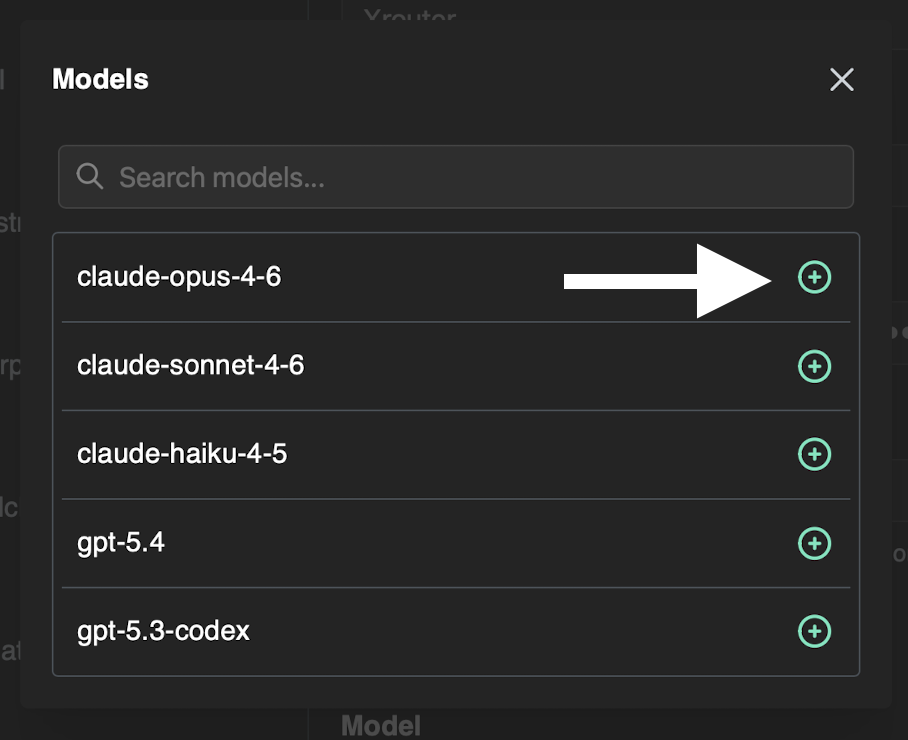Select the claude-opus-4-6 model name

pos(179,277)
